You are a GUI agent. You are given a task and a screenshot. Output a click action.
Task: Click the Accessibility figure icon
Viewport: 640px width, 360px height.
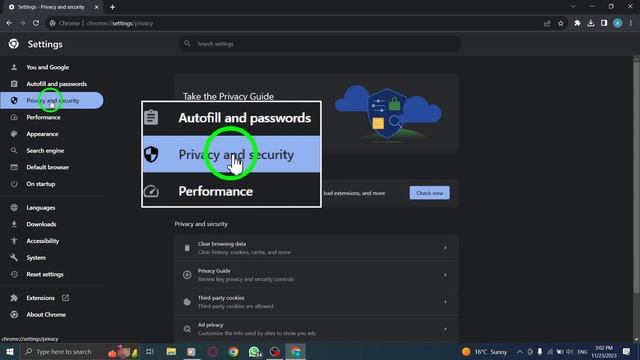pyautogui.click(x=14, y=241)
